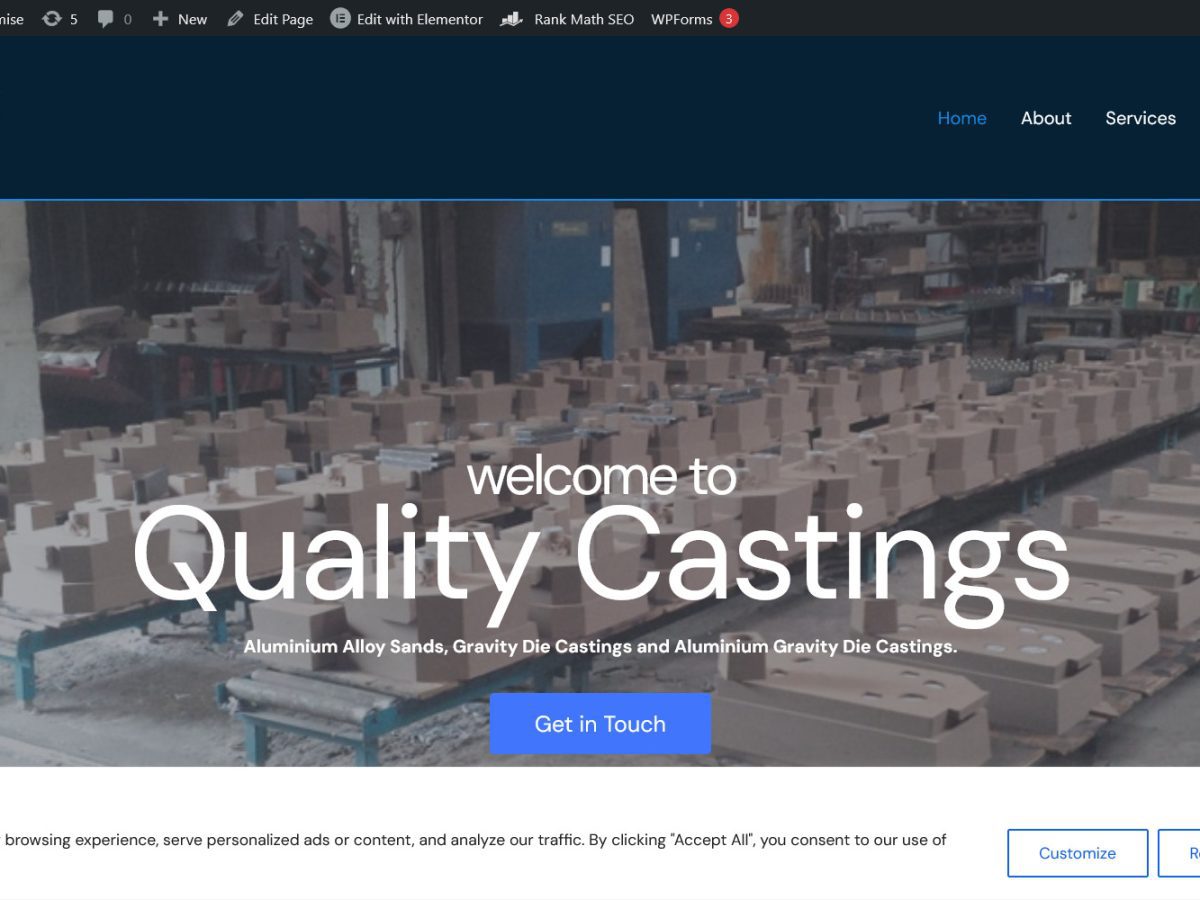This screenshot has height=900, width=1200.
Task: Open comments via the speech bubble icon
Action: click(x=105, y=19)
